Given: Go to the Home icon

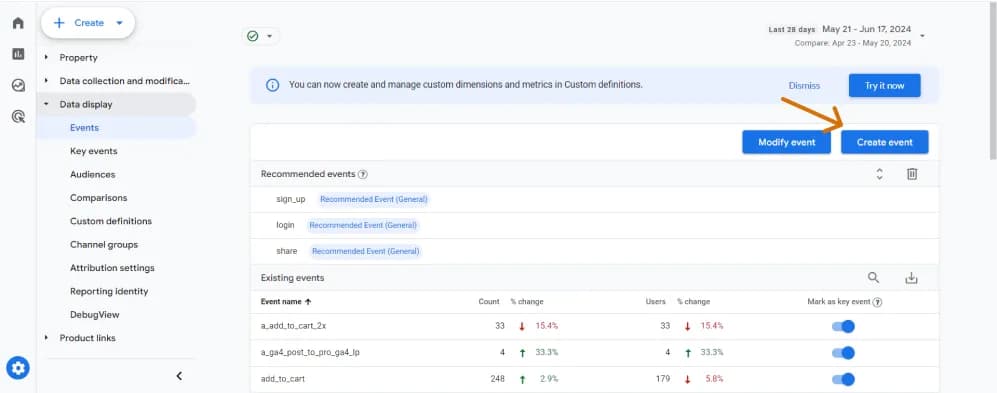Looking at the screenshot, I should click(x=18, y=23).
